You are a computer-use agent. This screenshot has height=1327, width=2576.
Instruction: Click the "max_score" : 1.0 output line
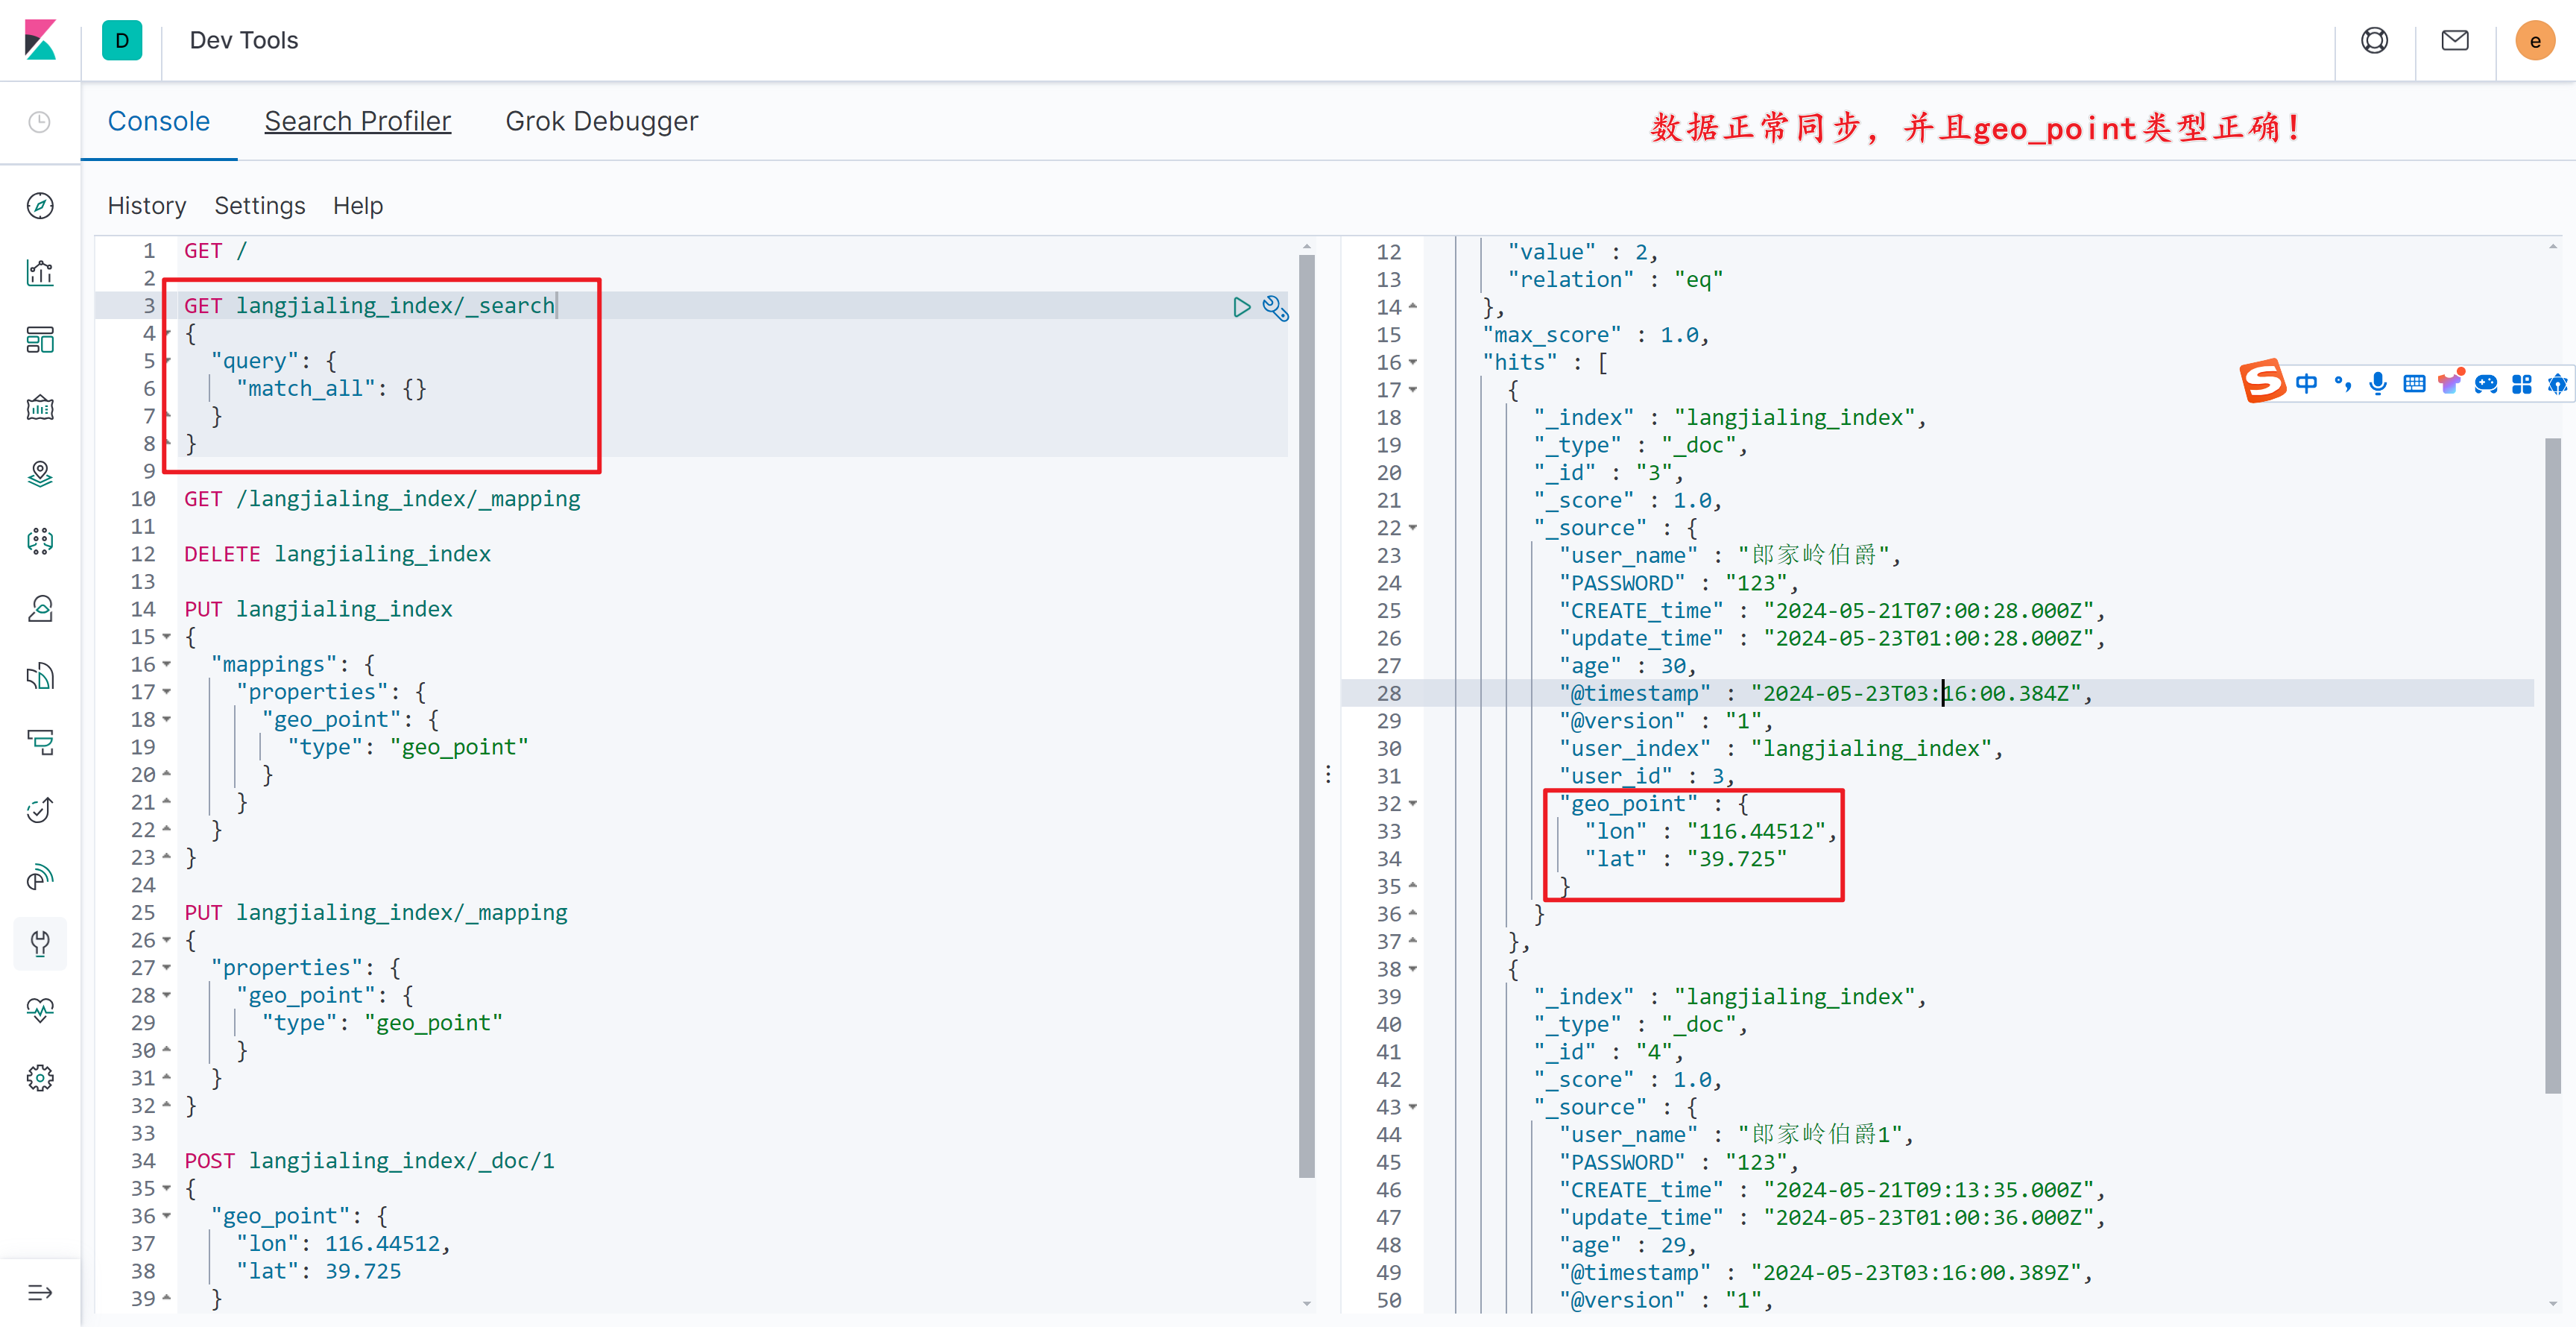(x=1596, y=335)
